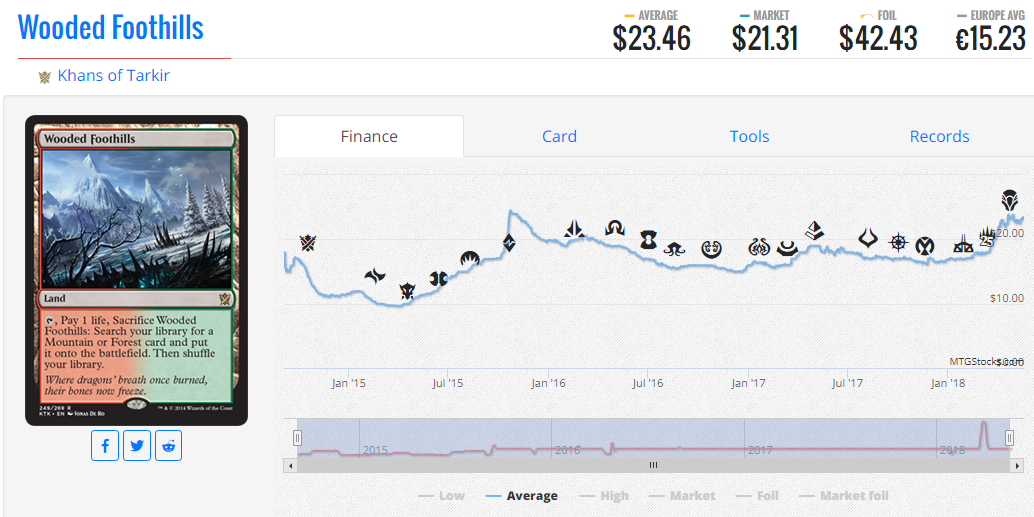
Task: Click the $21.31 market price
Action: 765,38
